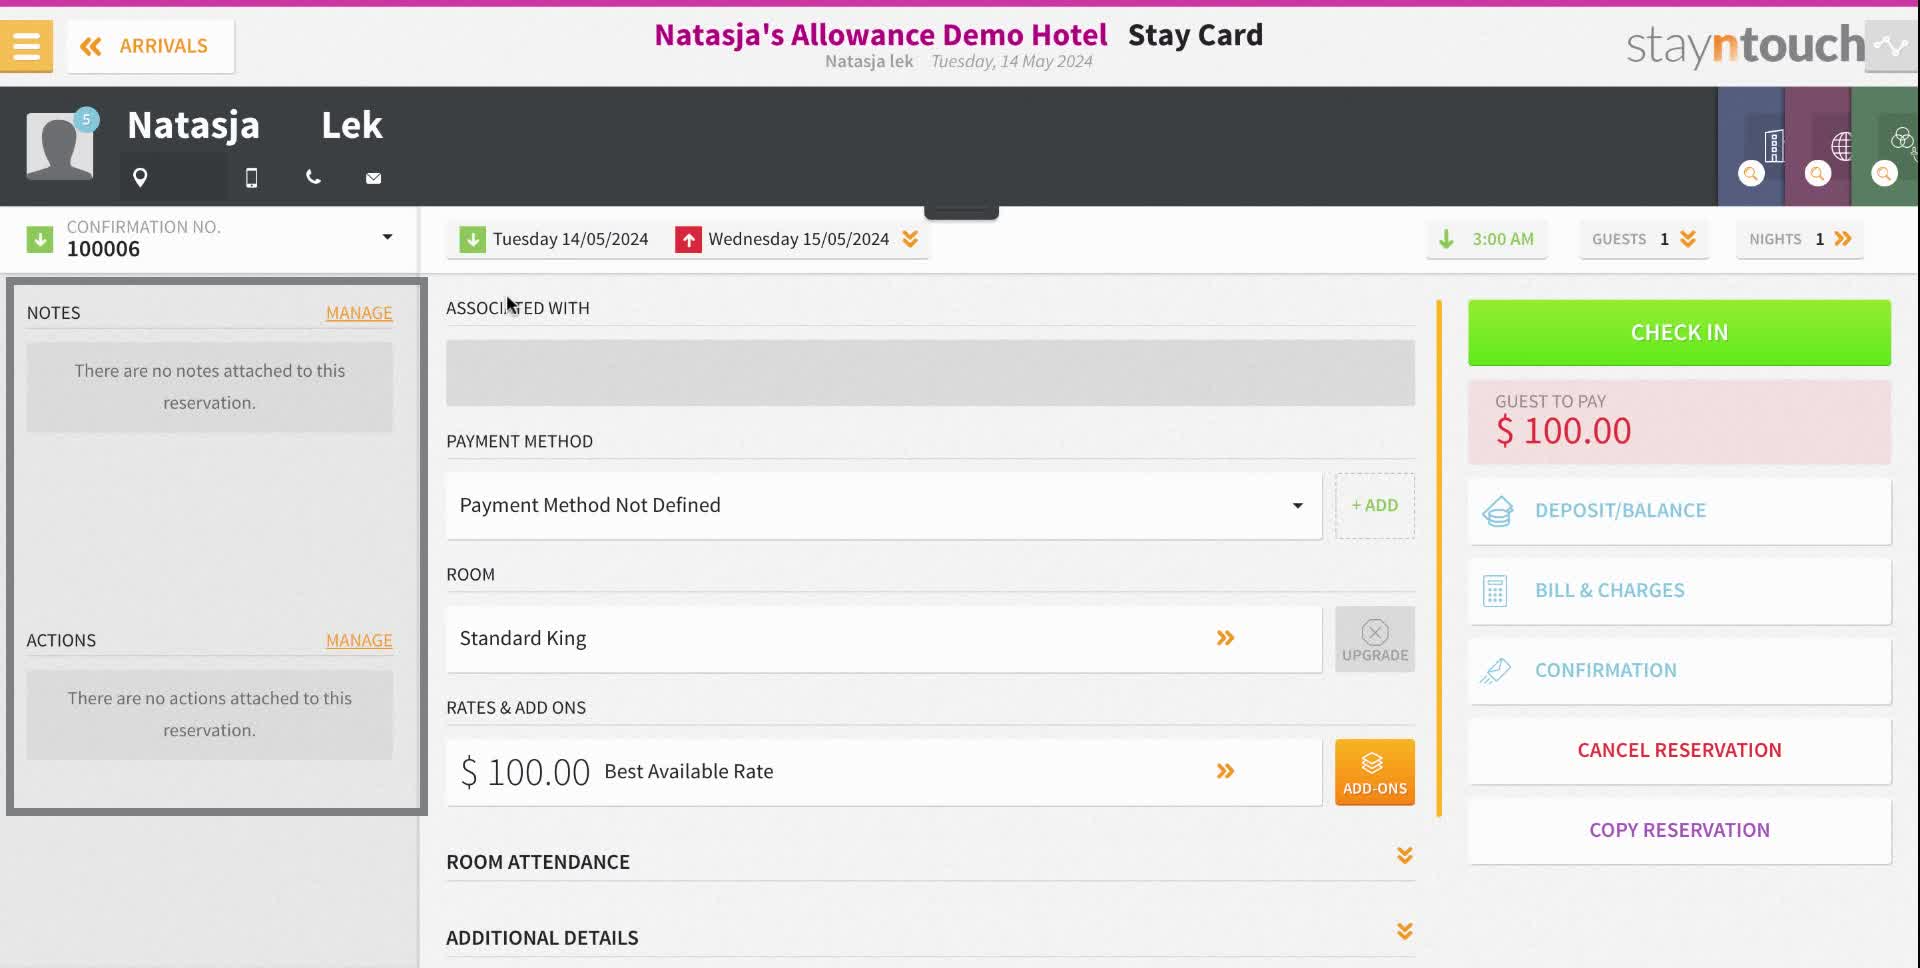This screenshot has height=968, width=1920.
Task: Open Confirmation screen
Action: pyautogui.click(x=1679, y=670)
